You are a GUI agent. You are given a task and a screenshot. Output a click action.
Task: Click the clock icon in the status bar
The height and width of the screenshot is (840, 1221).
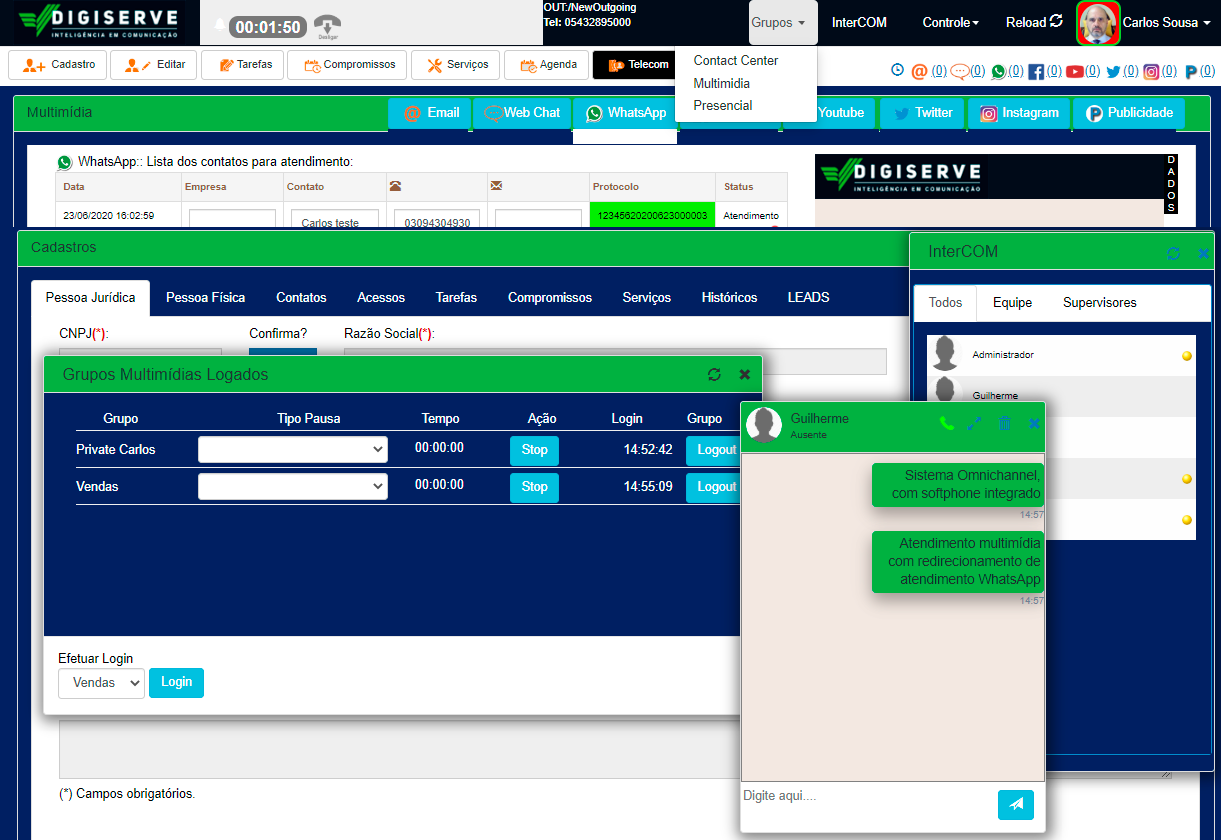pos(897,71)
